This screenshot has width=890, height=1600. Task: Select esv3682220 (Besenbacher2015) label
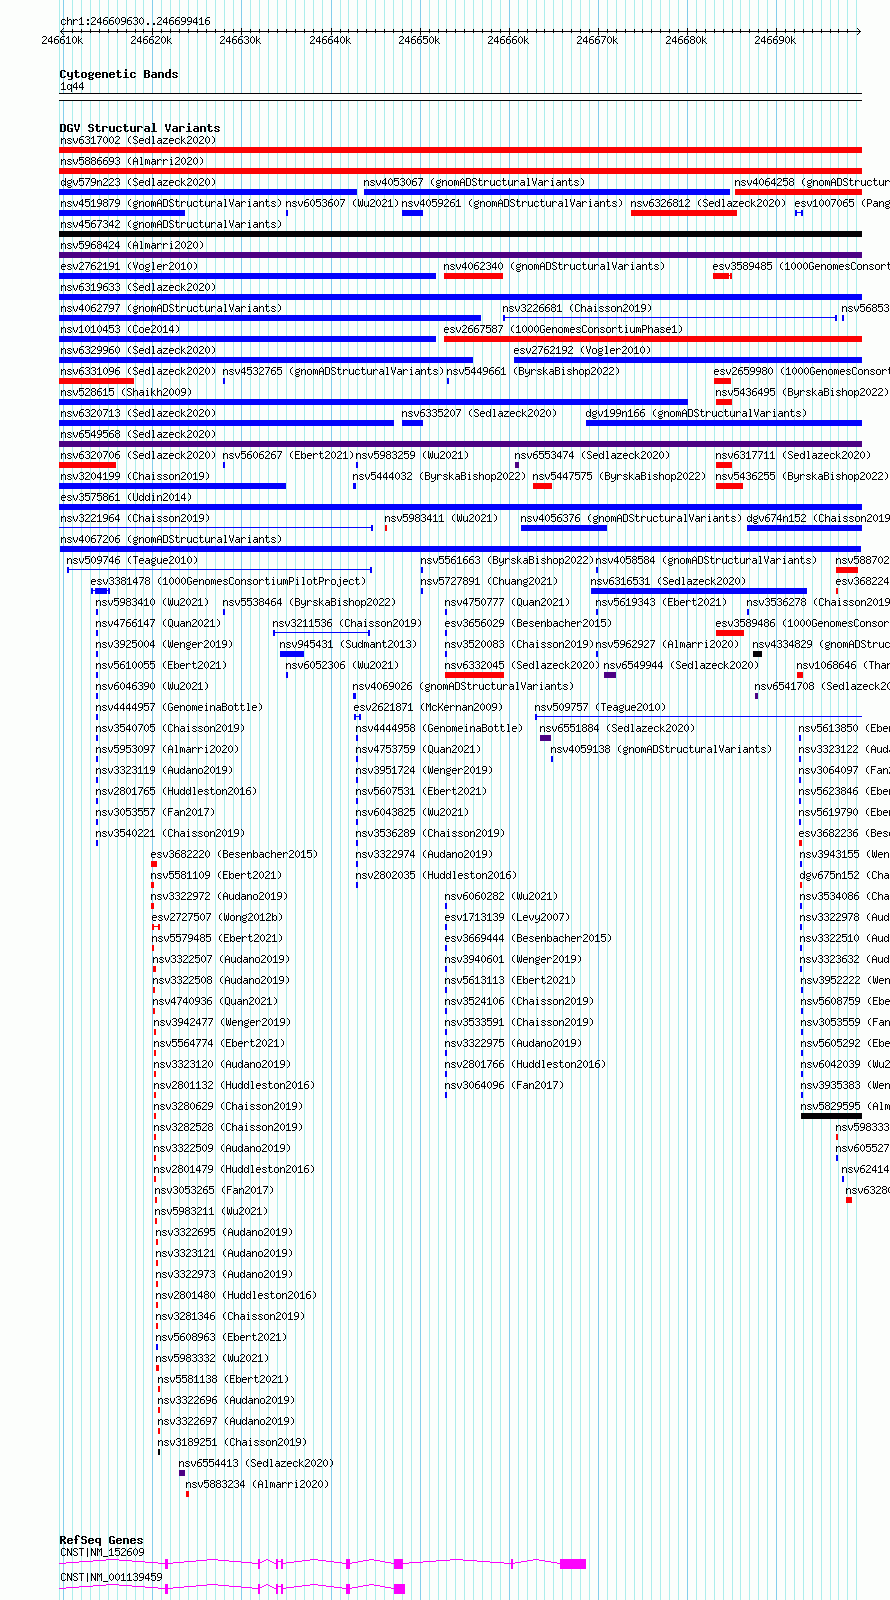coord(234,854)
